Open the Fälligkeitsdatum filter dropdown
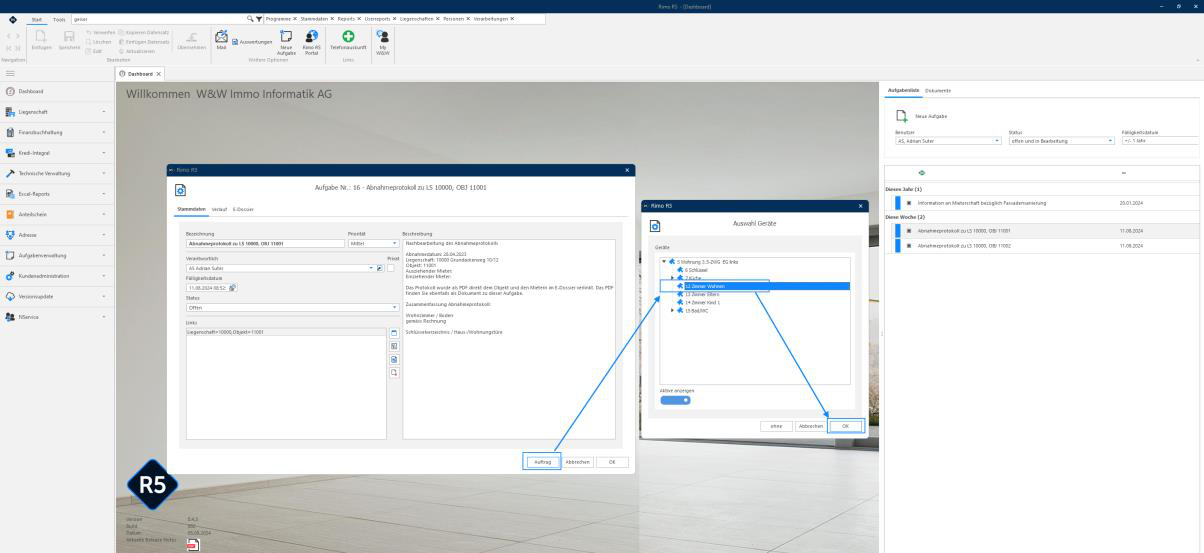The height and width of the screenshot is (553, 1204). tap(1162, 141)
